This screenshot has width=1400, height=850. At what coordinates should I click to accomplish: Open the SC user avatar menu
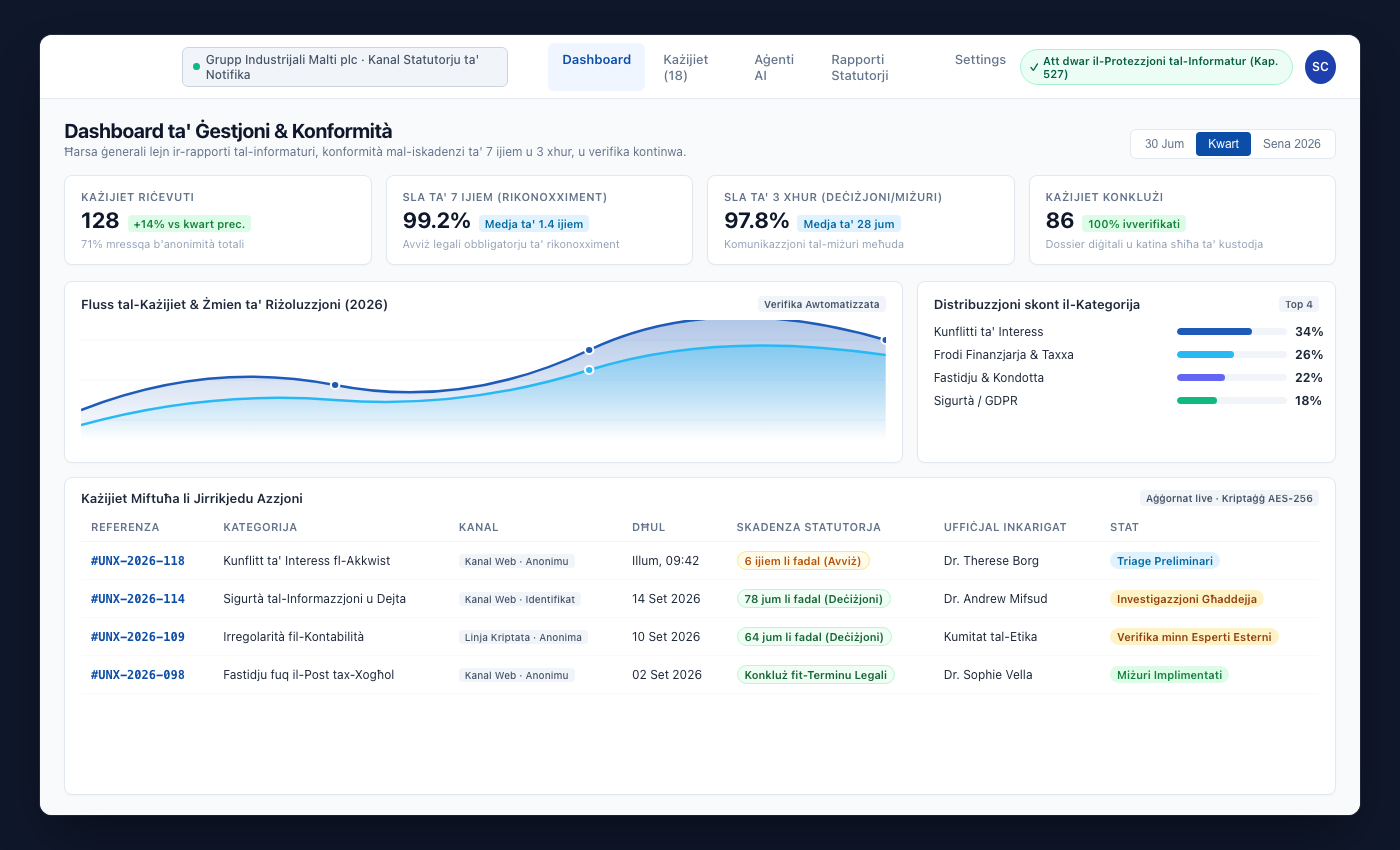point(1320,67)
